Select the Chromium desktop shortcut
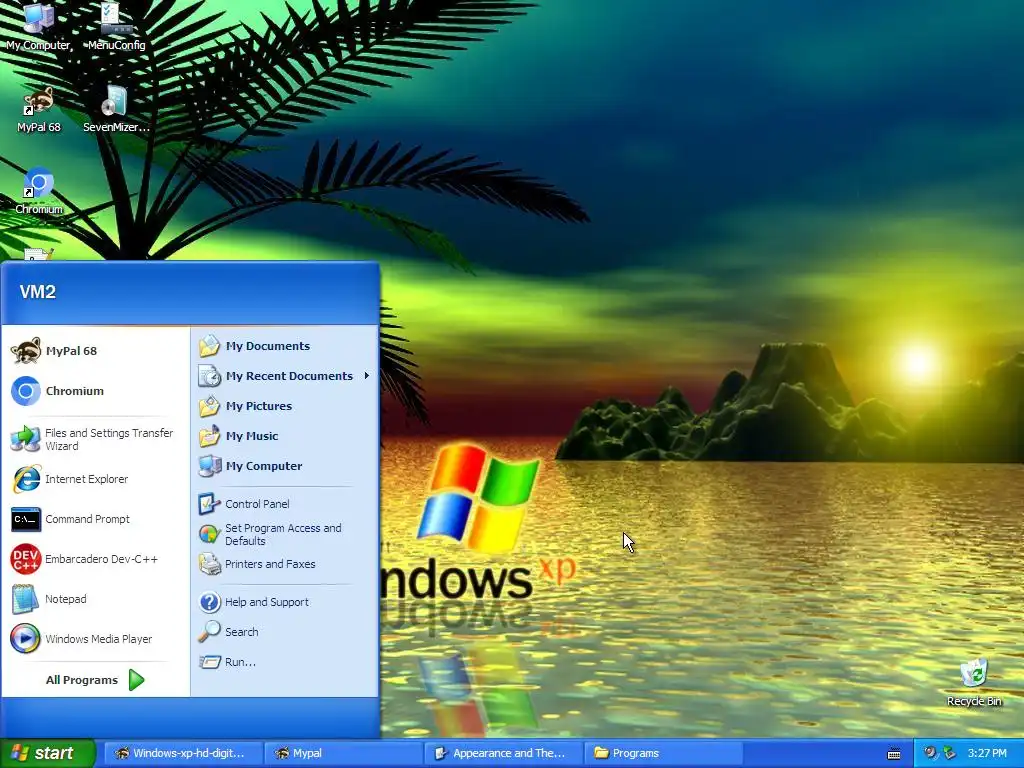 tap(39, 191)
